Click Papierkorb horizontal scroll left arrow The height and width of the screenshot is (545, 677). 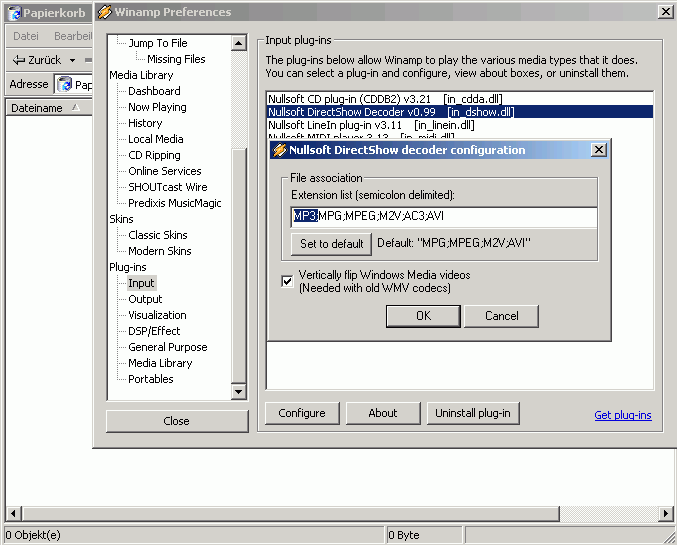coord(13,513)
